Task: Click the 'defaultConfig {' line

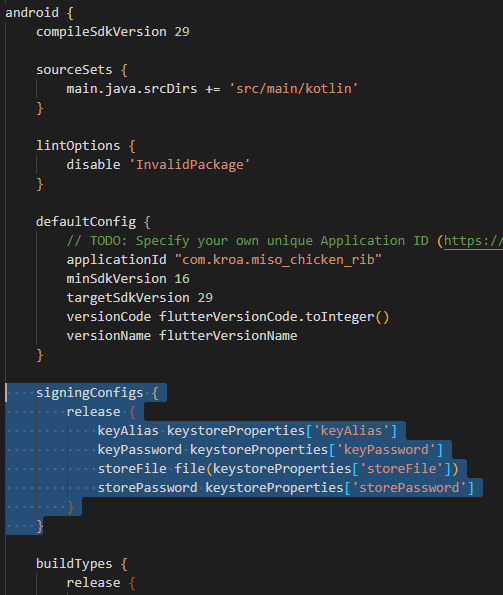Action: click(x=93, y=222)
